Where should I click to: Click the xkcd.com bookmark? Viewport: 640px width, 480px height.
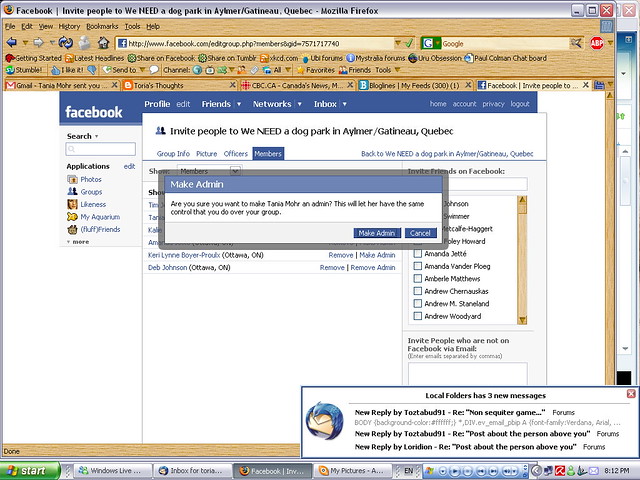click(x=279, y=58)
